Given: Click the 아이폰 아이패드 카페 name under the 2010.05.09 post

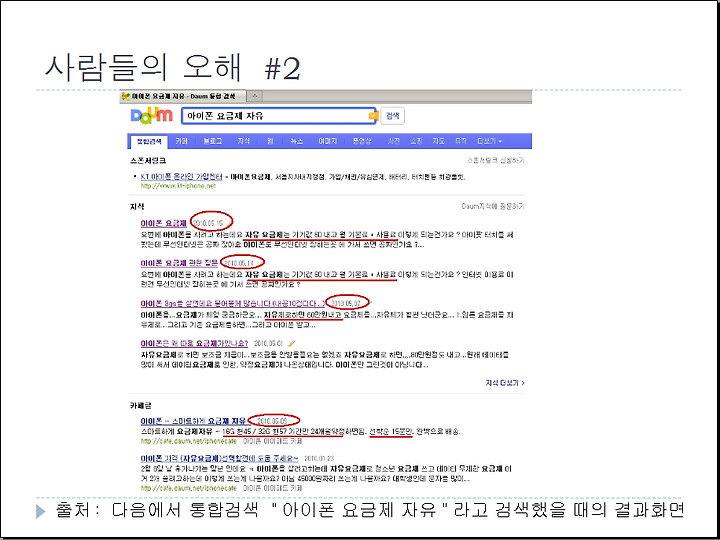Looking at the screenshot, I should coord(273,441).
